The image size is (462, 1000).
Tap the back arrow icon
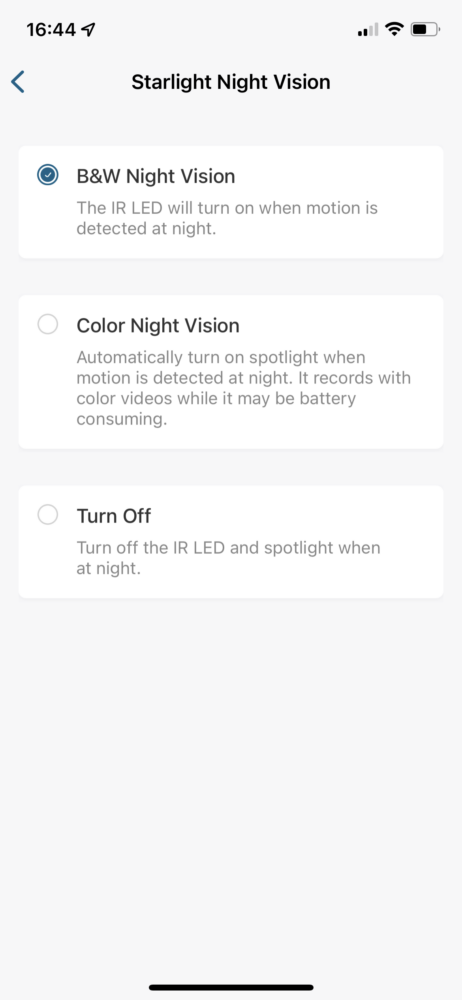tap(18, 82)
